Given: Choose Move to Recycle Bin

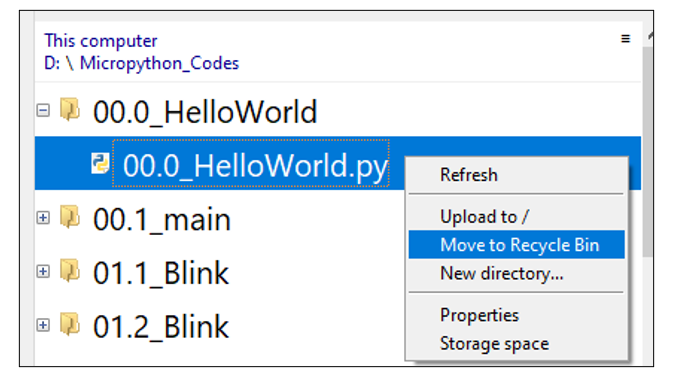Looking at the screenshot, I should (516, 245).
